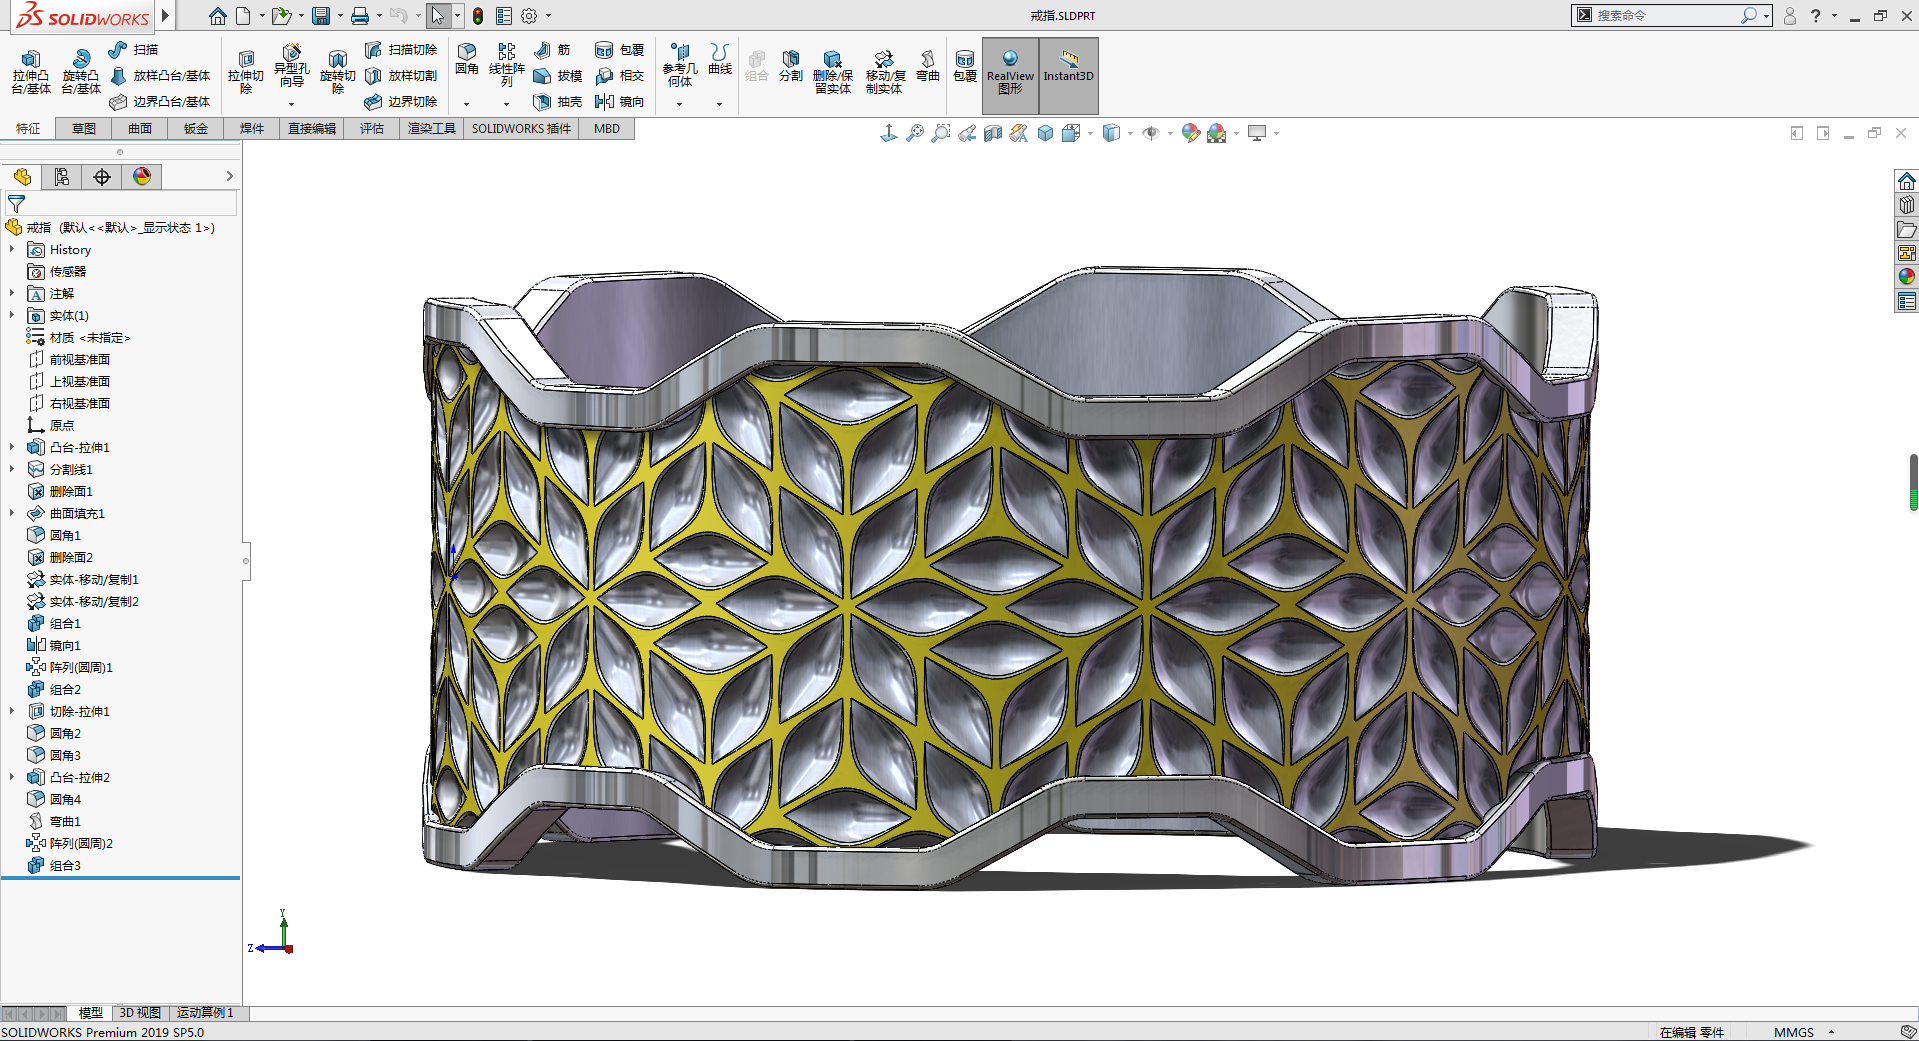The image size is (1919, 1041).
Task: Open the DisplayManager appearance tab icon
Action: point(142,177)
